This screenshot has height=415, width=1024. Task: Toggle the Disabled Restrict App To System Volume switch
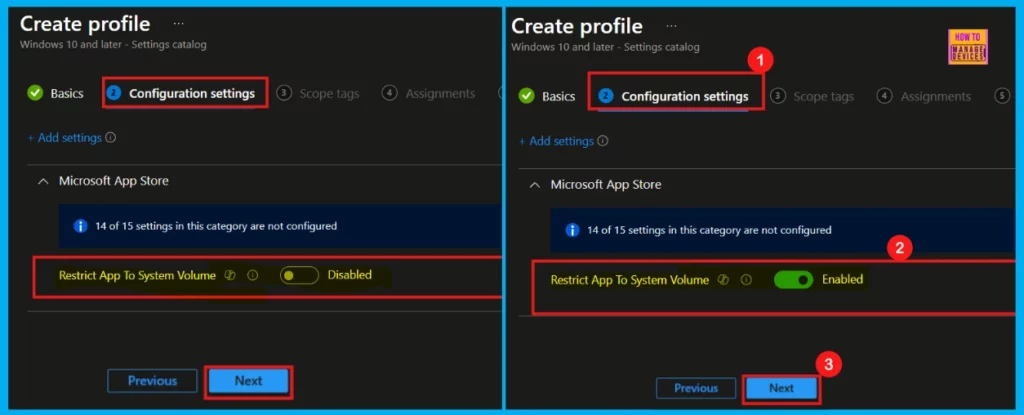pos(299,276)
